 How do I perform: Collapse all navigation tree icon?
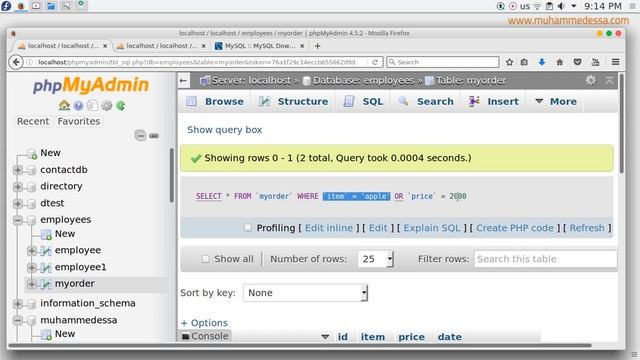coord(140,135)
